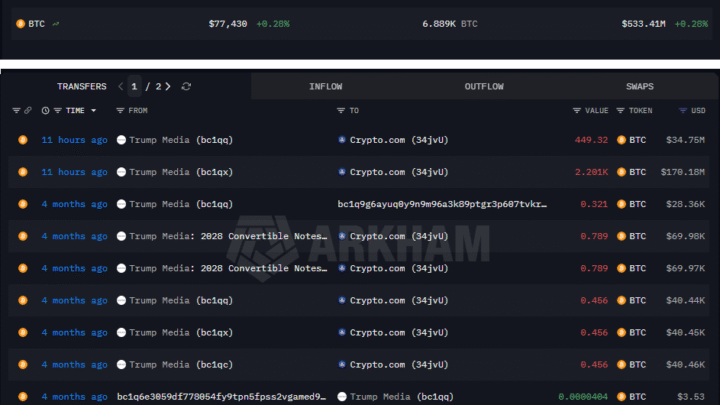Click the 2.201K transfer value

[591, 172]
